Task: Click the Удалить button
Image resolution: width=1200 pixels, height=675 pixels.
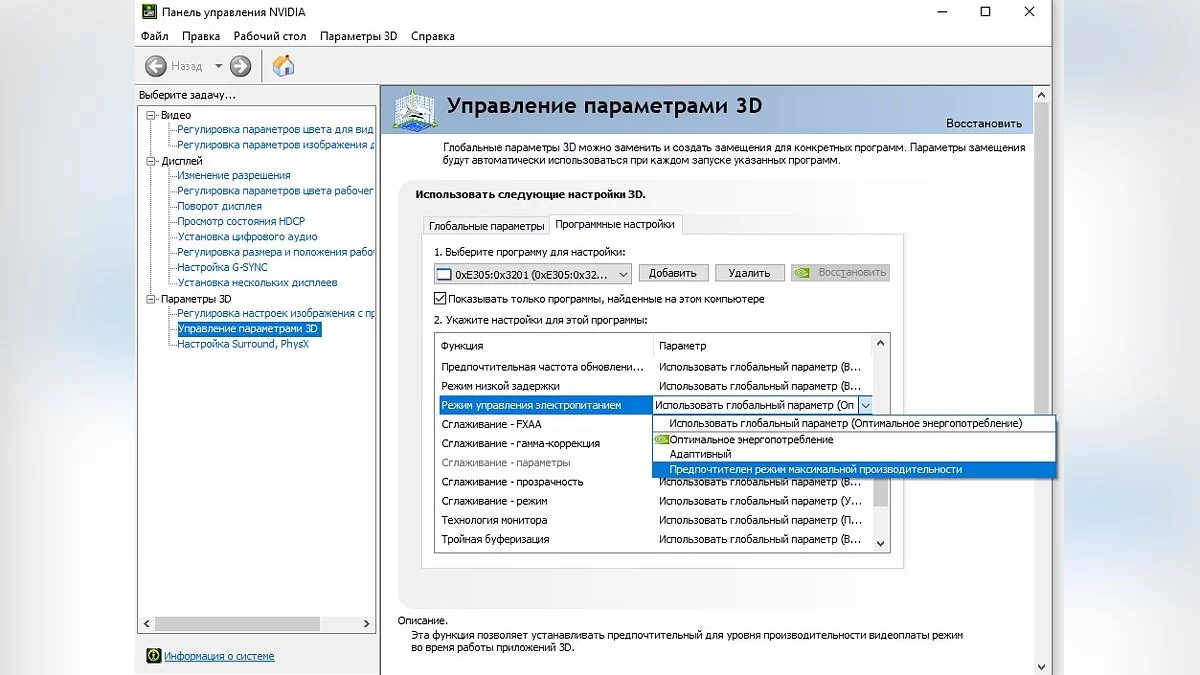Action: tap(749, 273)
